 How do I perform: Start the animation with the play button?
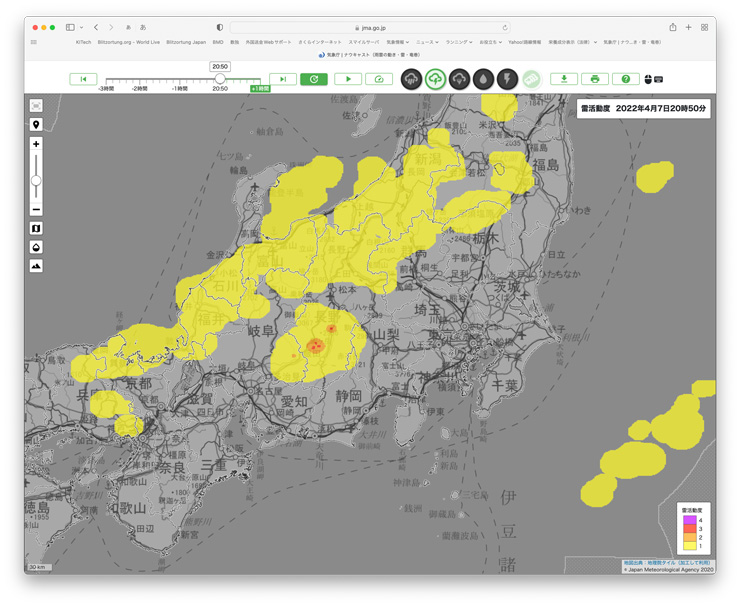tap(348, 79)
